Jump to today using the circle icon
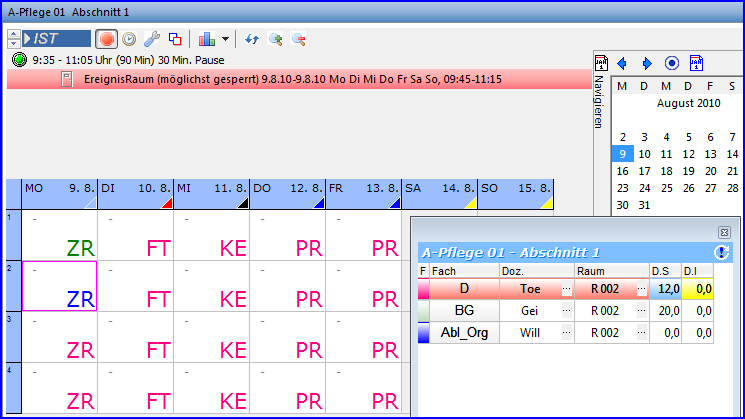The image size is (745, 419). [672, 63]
